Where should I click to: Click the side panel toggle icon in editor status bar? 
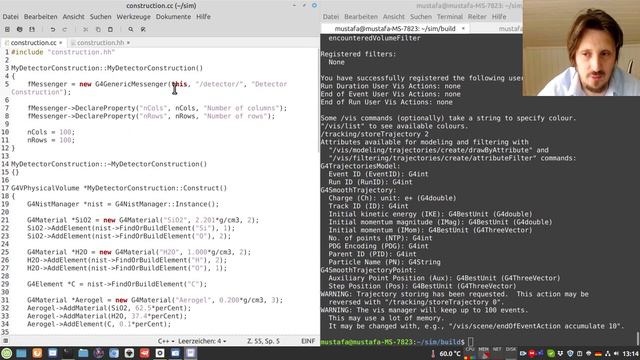(5, 341)
